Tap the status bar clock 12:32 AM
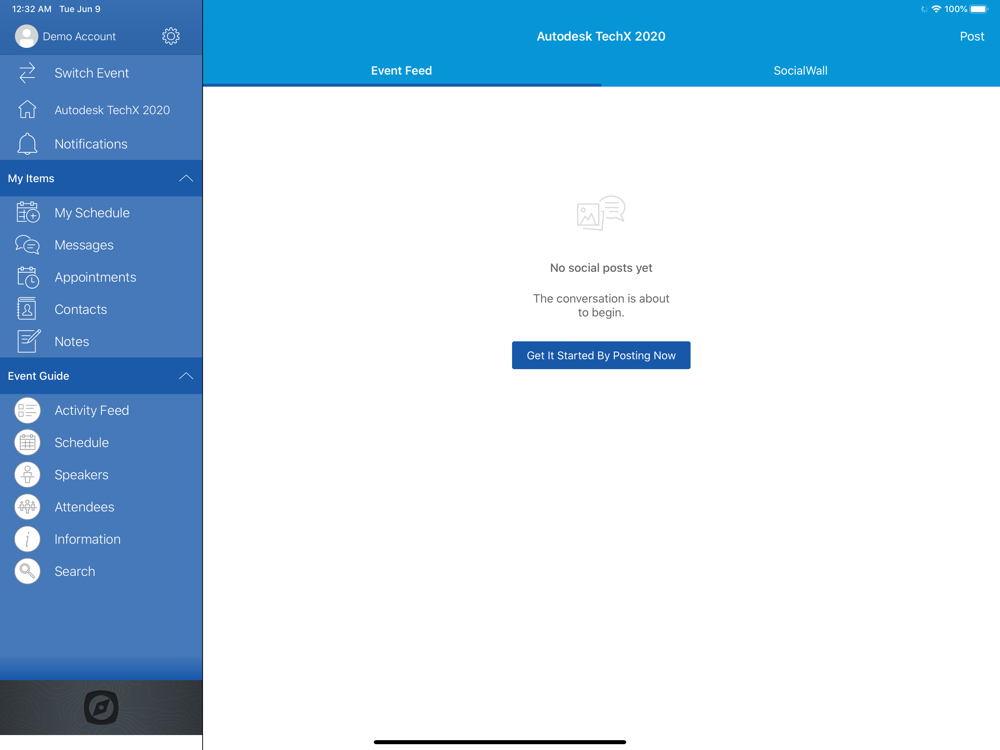Viewport: 1000px width, 750px height. click(31, 9)
